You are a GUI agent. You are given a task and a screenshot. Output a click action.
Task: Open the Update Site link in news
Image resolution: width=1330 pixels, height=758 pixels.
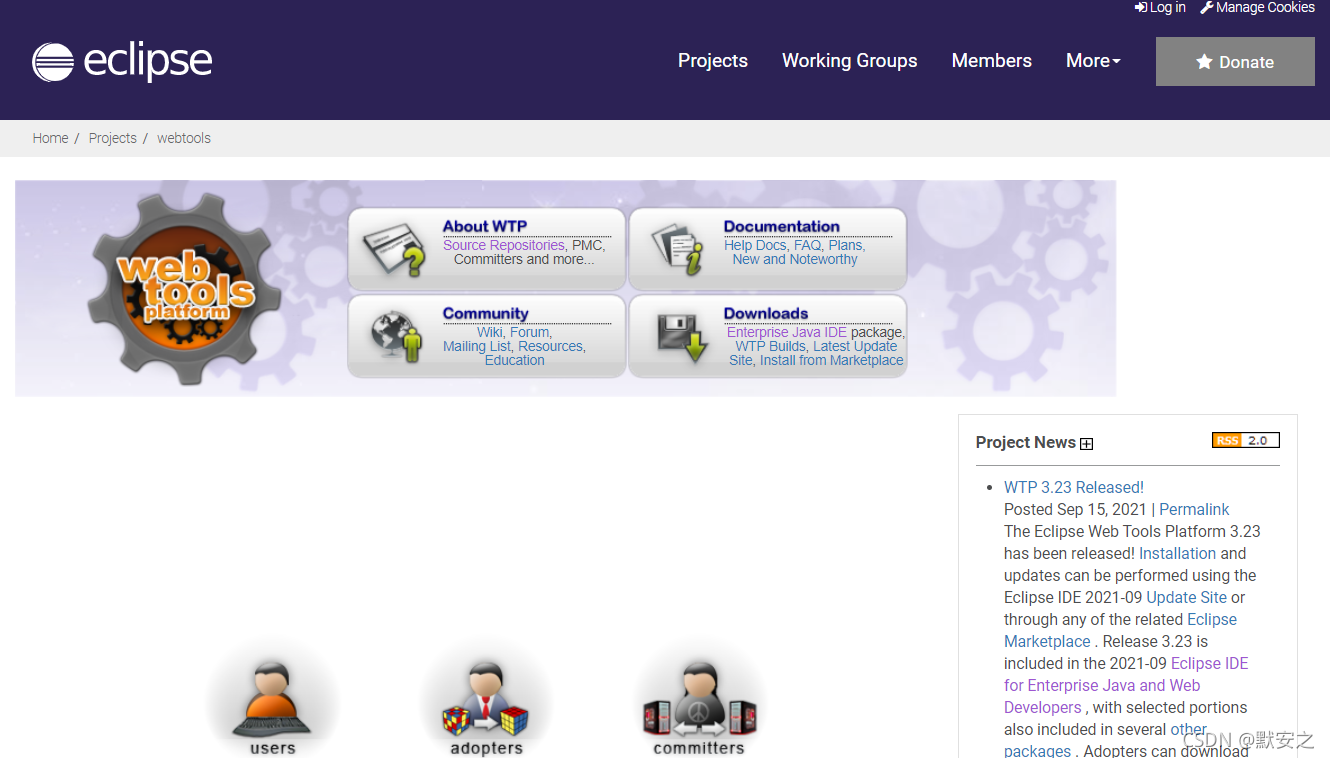point(1186,597)
